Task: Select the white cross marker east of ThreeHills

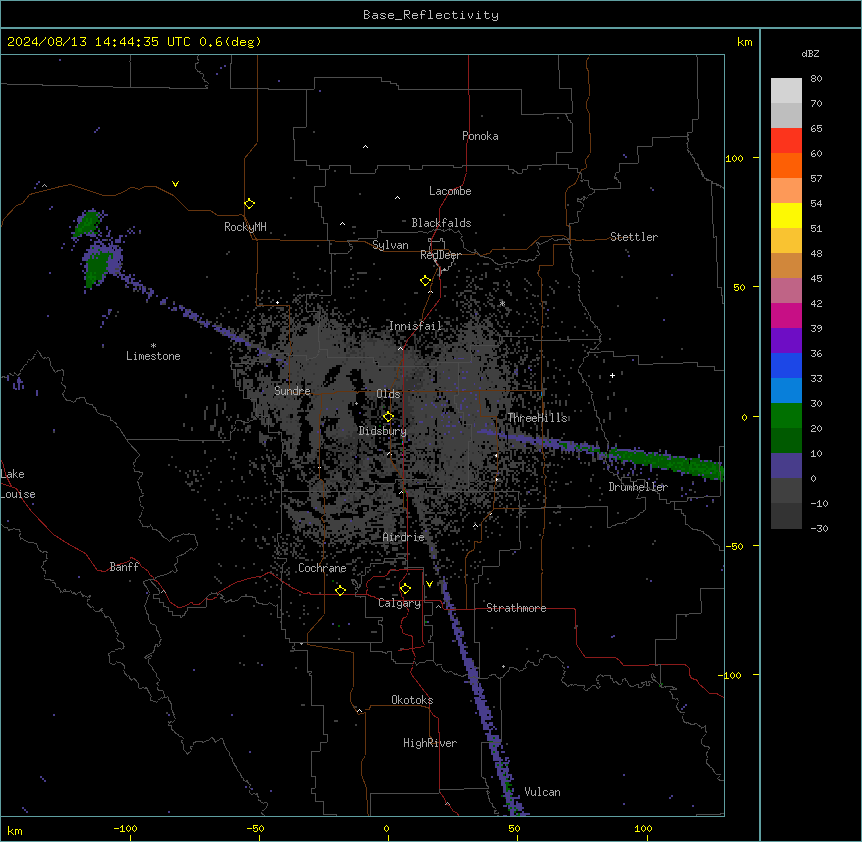Action: coord(612,375)
